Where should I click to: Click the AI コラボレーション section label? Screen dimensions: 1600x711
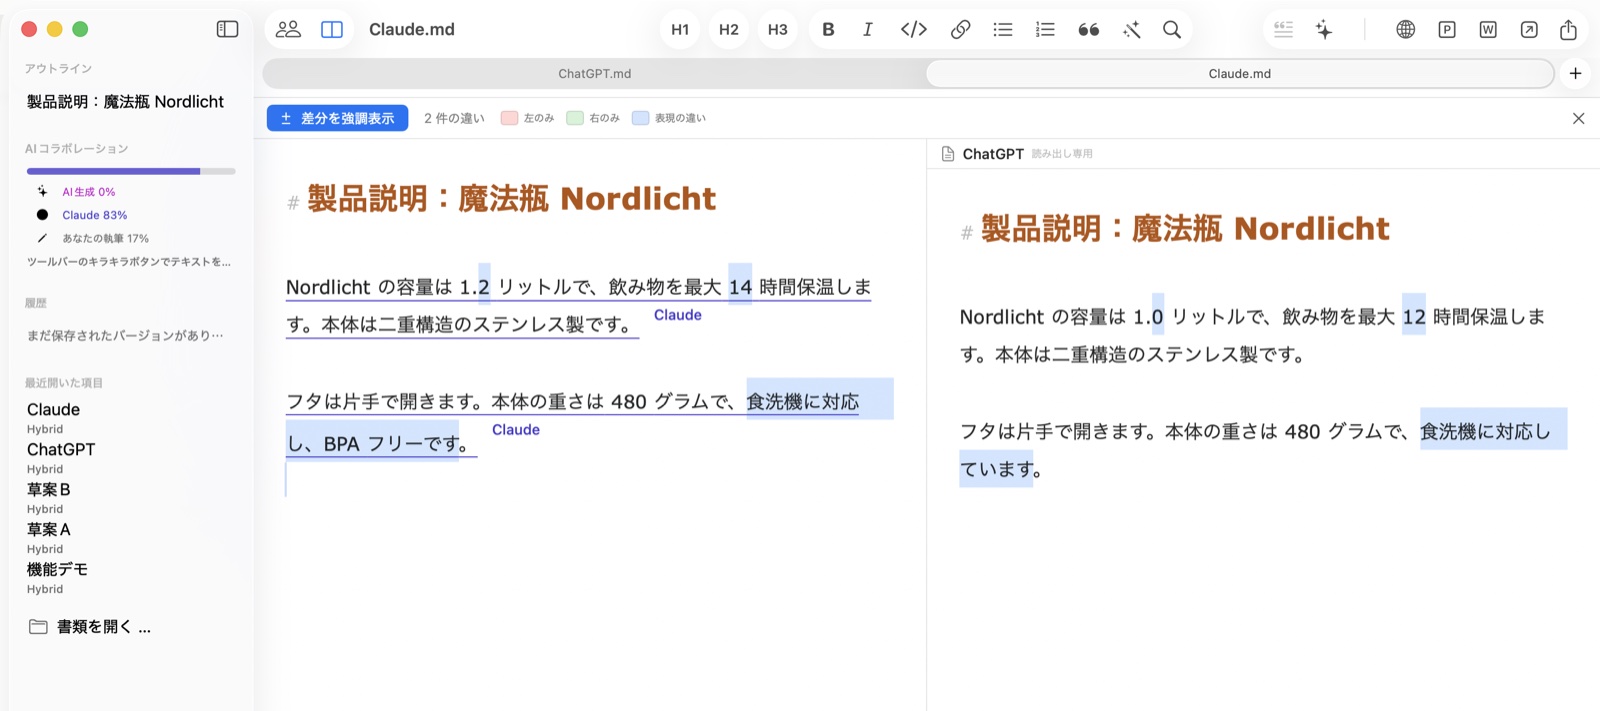point(77,148)
